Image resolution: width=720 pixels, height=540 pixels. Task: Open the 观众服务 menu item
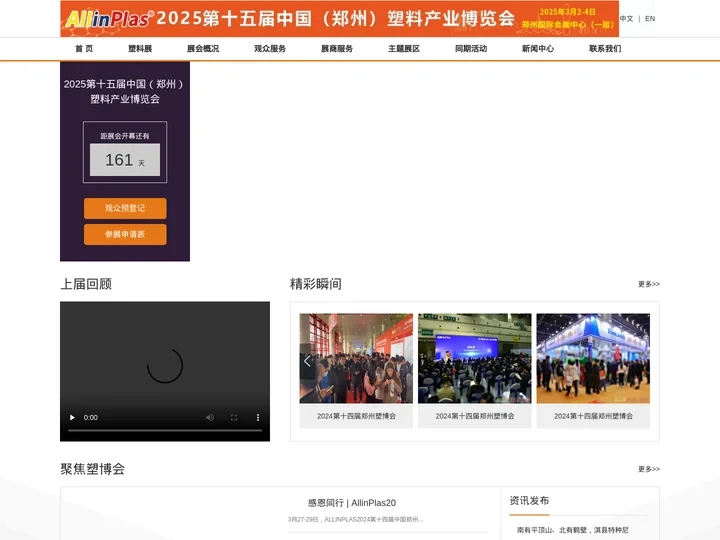[270, 49]
